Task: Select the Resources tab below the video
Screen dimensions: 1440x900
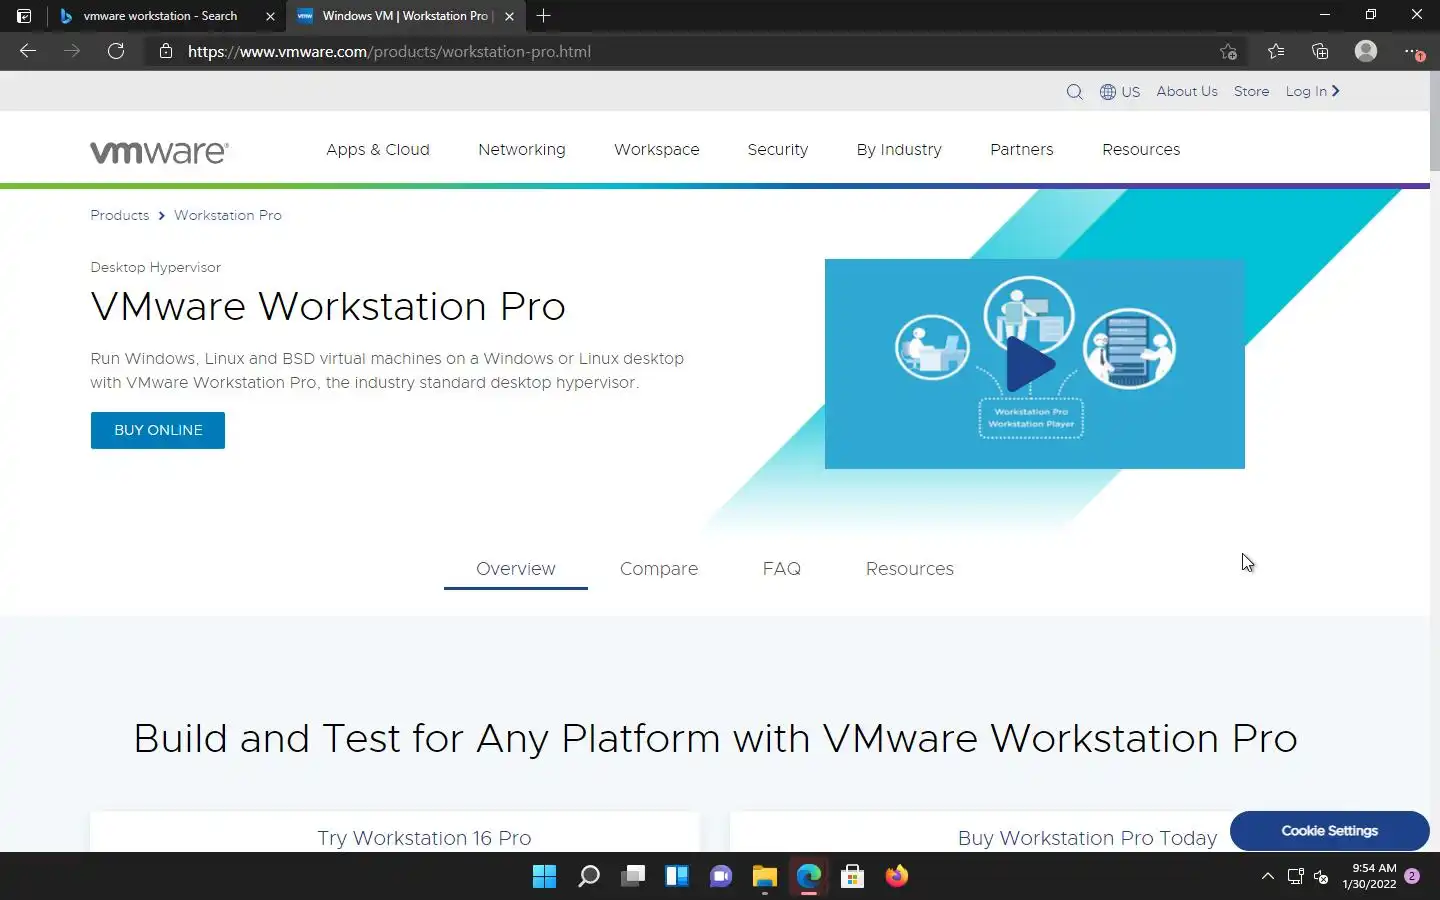Action: click(910, 569)
